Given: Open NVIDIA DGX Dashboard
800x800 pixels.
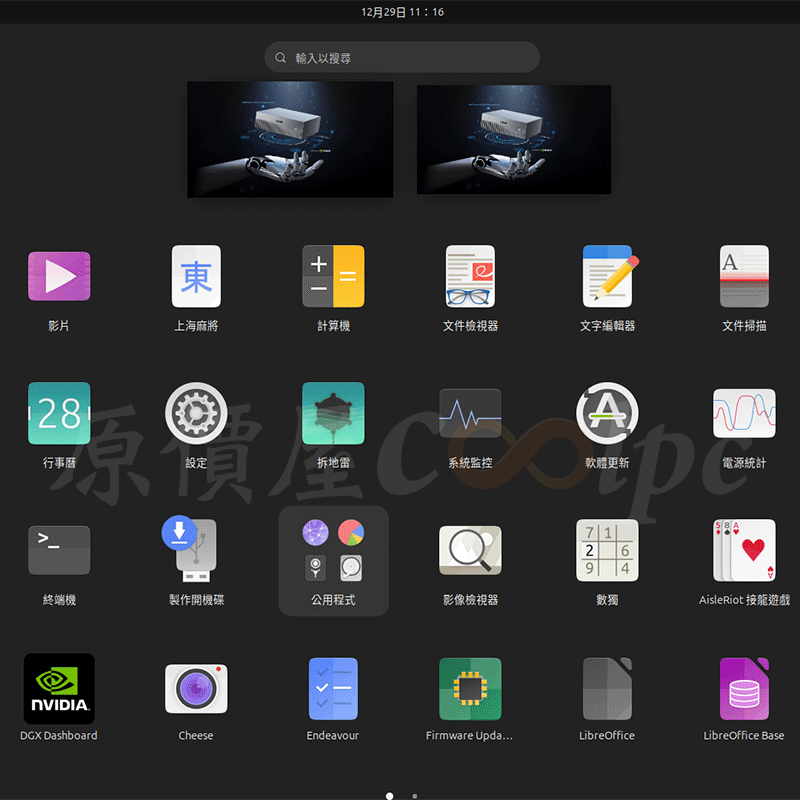Looking at the screenshot, I should tap(59, 688).
